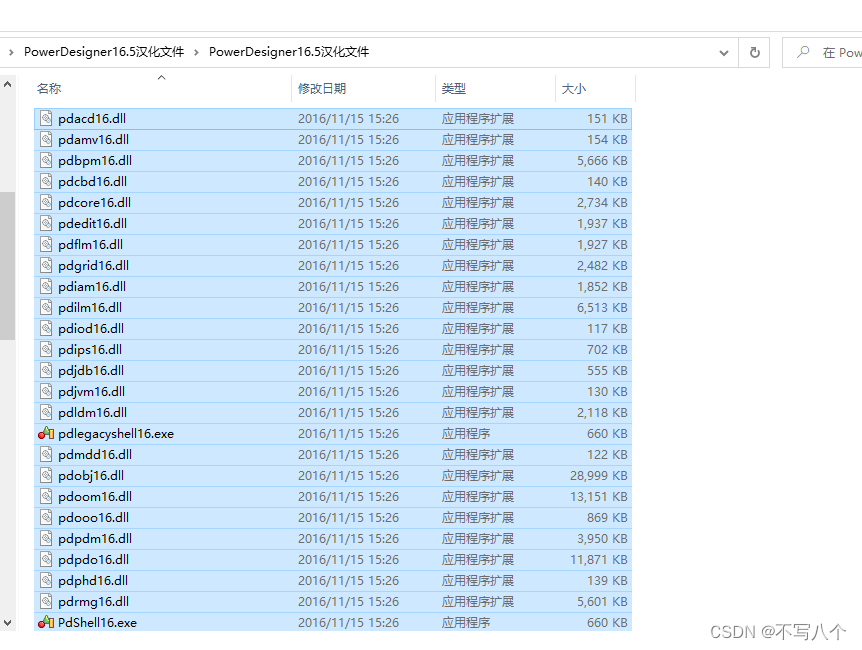Open the first PowerDesigner16.5汉化文件 breadcrumb
The width and height of the screenshot is (862, 650).
click(103, 52)
